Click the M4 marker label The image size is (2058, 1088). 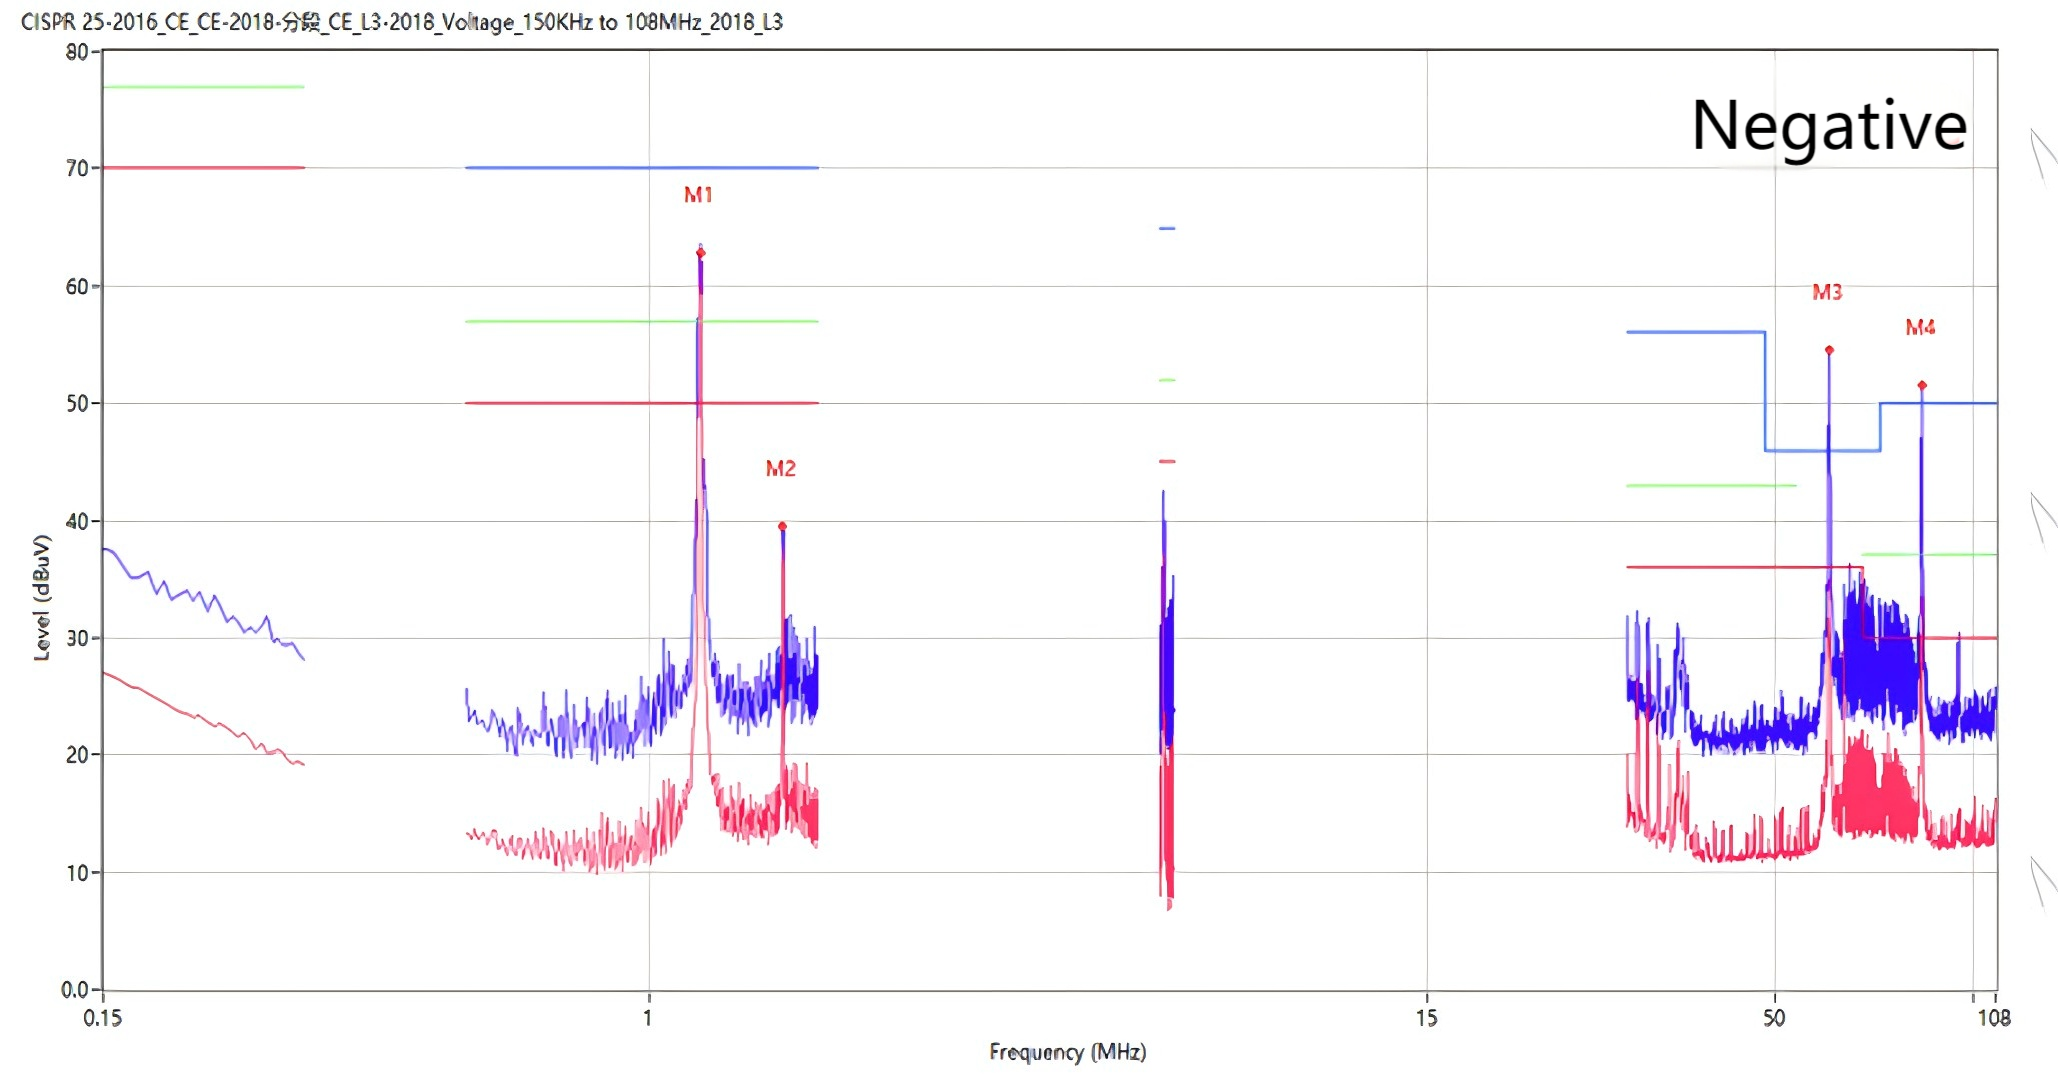(1920, 327)
